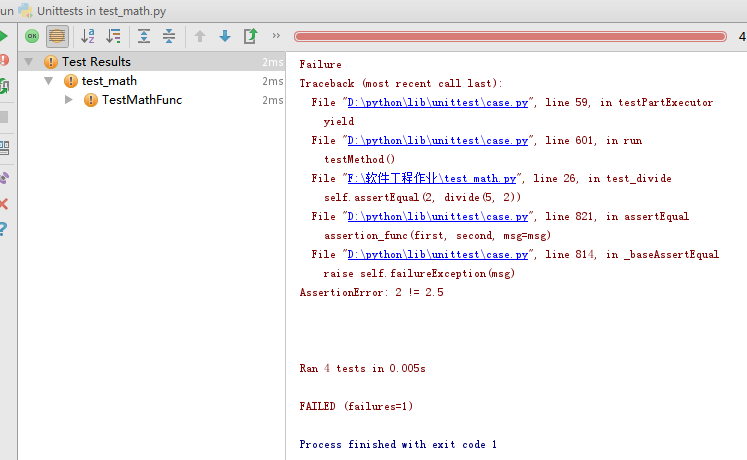Image resolution: width=747 pixels, height=460 pixels.
Task: Click the 'Failure' heading in output
Action: pos(321,64)
